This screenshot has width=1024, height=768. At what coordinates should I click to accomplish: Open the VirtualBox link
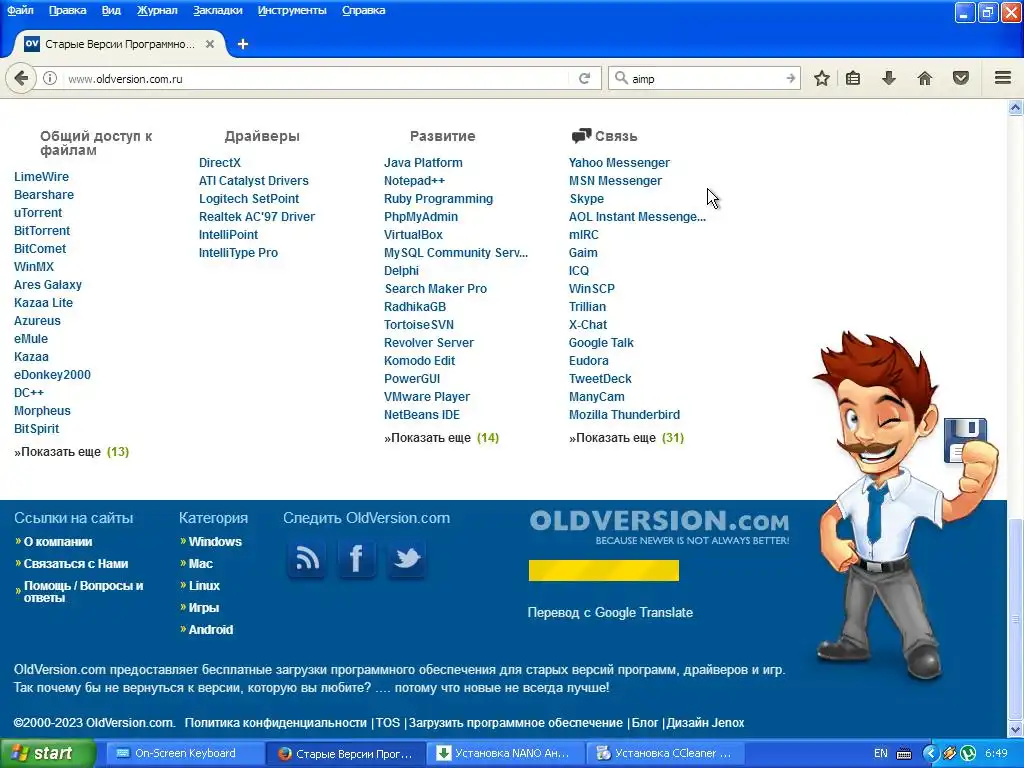413,234
